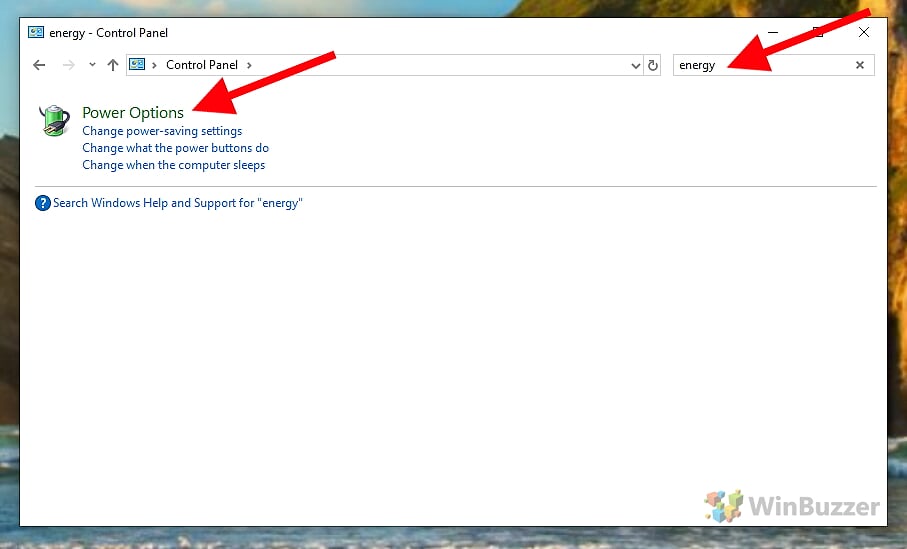The image size is (907, 549).
Task: Go up one level with the Up arrow
Action: point(113,65)
